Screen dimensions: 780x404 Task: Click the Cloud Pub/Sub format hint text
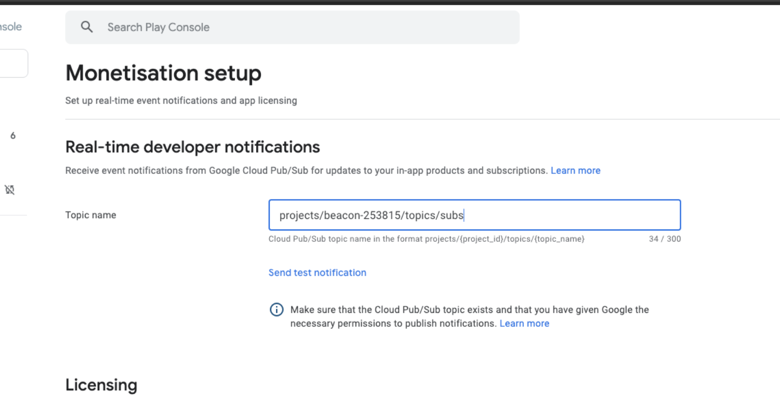tap(426, 239)
